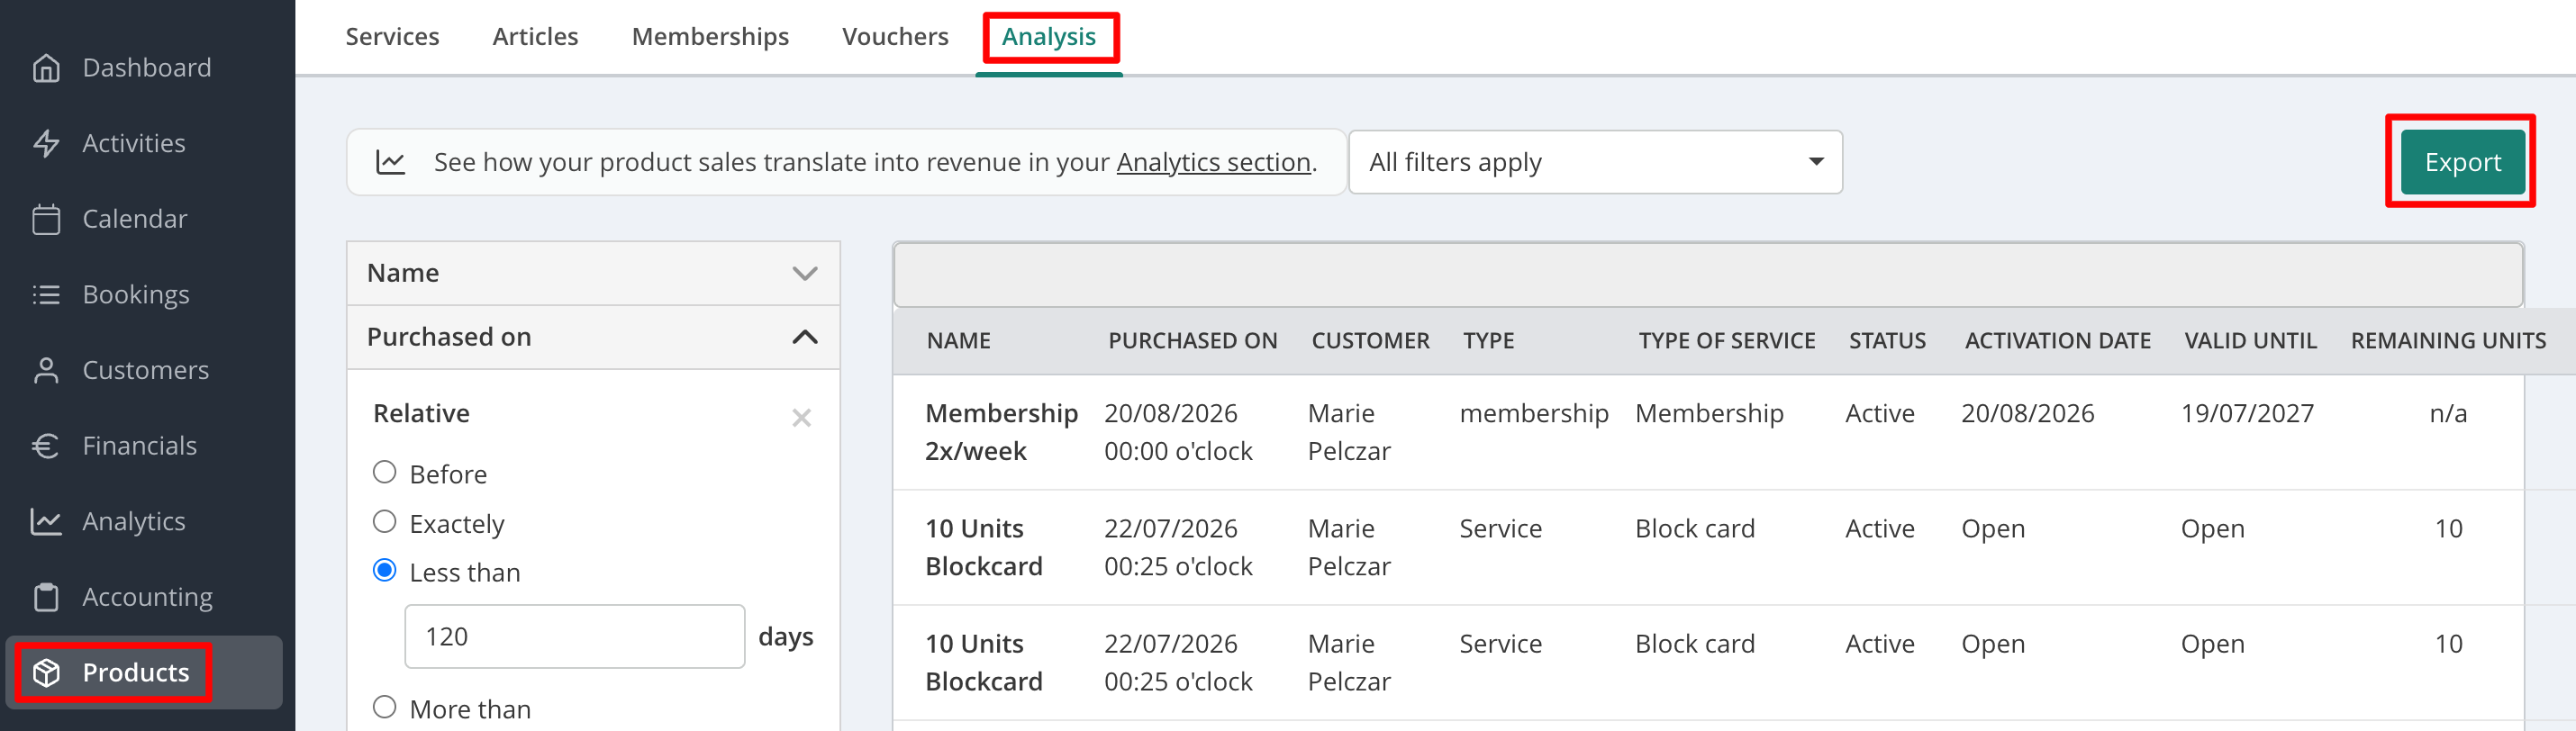This screenshot has width=2576, height=731.
Task: Sort by PURCHASED ON column header
Action: pyautogui.click(x=1192, y=341)
